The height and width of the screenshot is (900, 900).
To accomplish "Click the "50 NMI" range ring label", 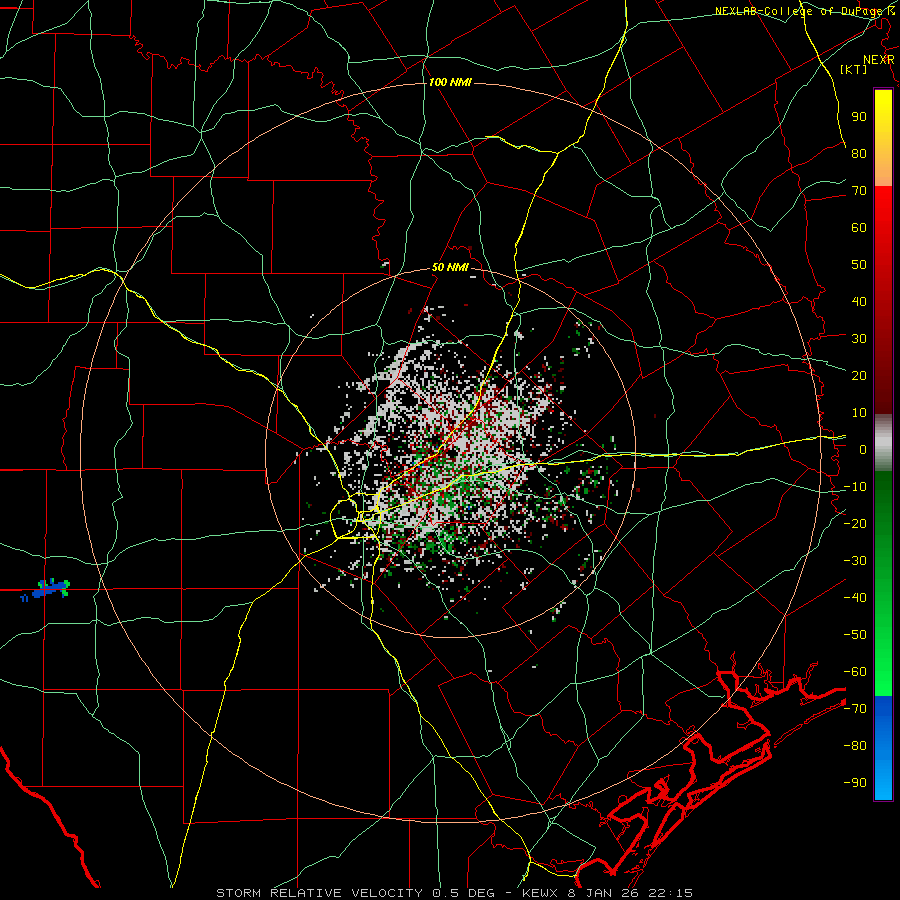I will pos(450,267).
